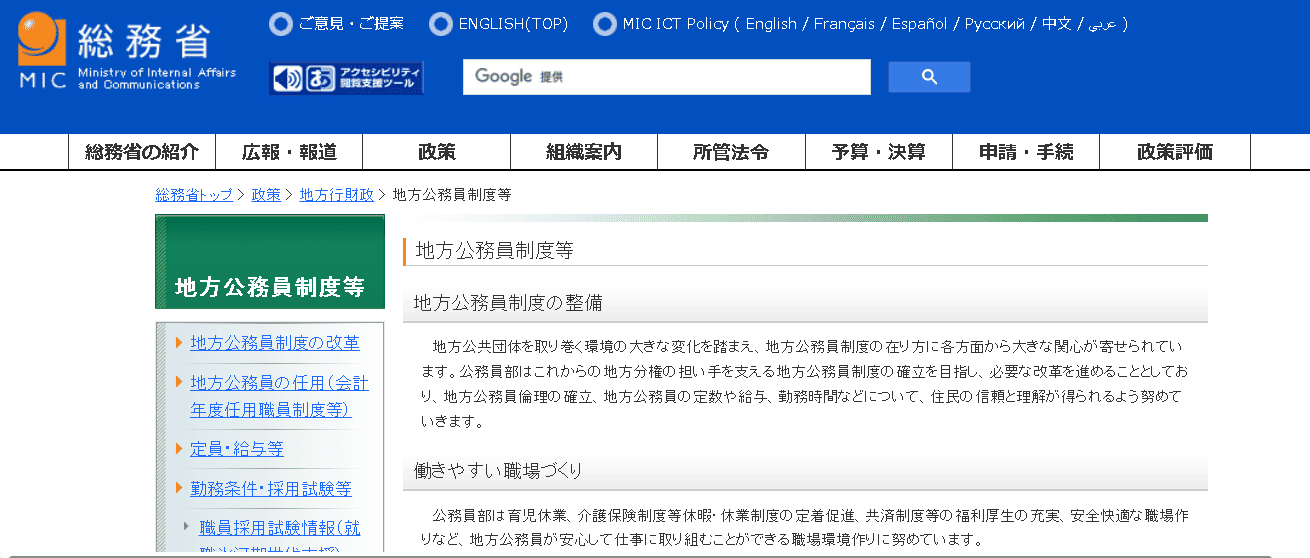
Task: Click orange arrow beside 地方公務員の任用
Action: click(x=179, y=382)
